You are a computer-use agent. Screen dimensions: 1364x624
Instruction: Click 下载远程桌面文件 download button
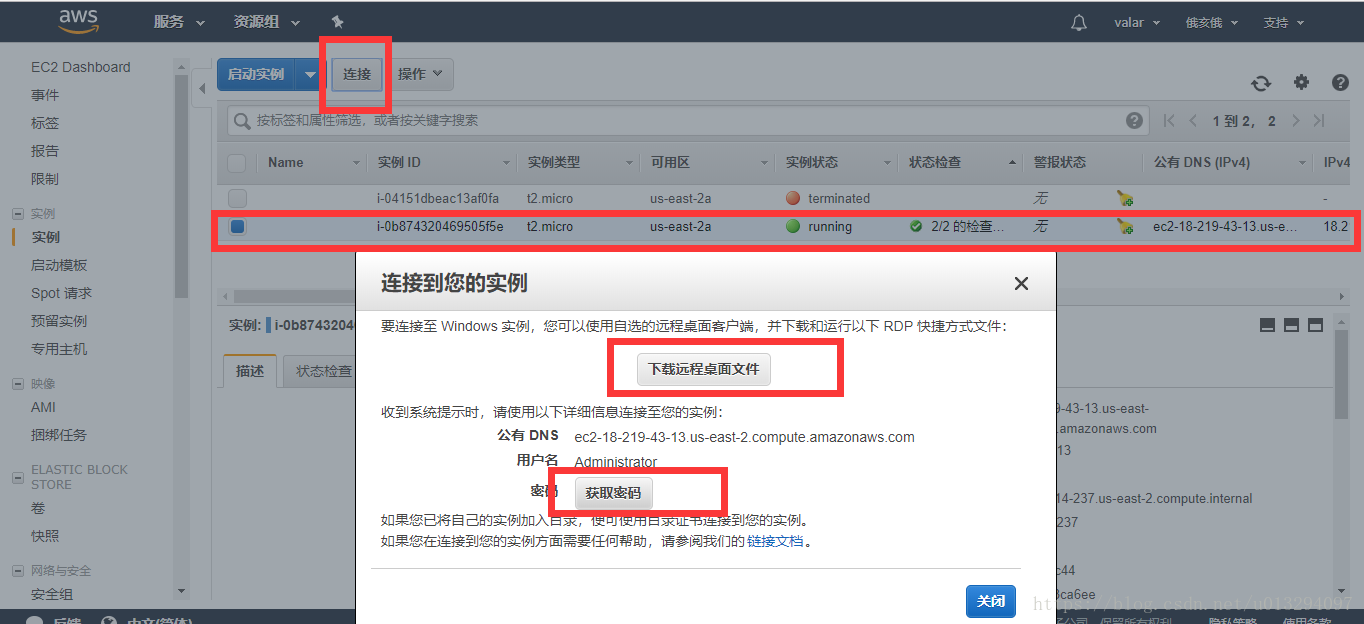[x=704, y=369]
